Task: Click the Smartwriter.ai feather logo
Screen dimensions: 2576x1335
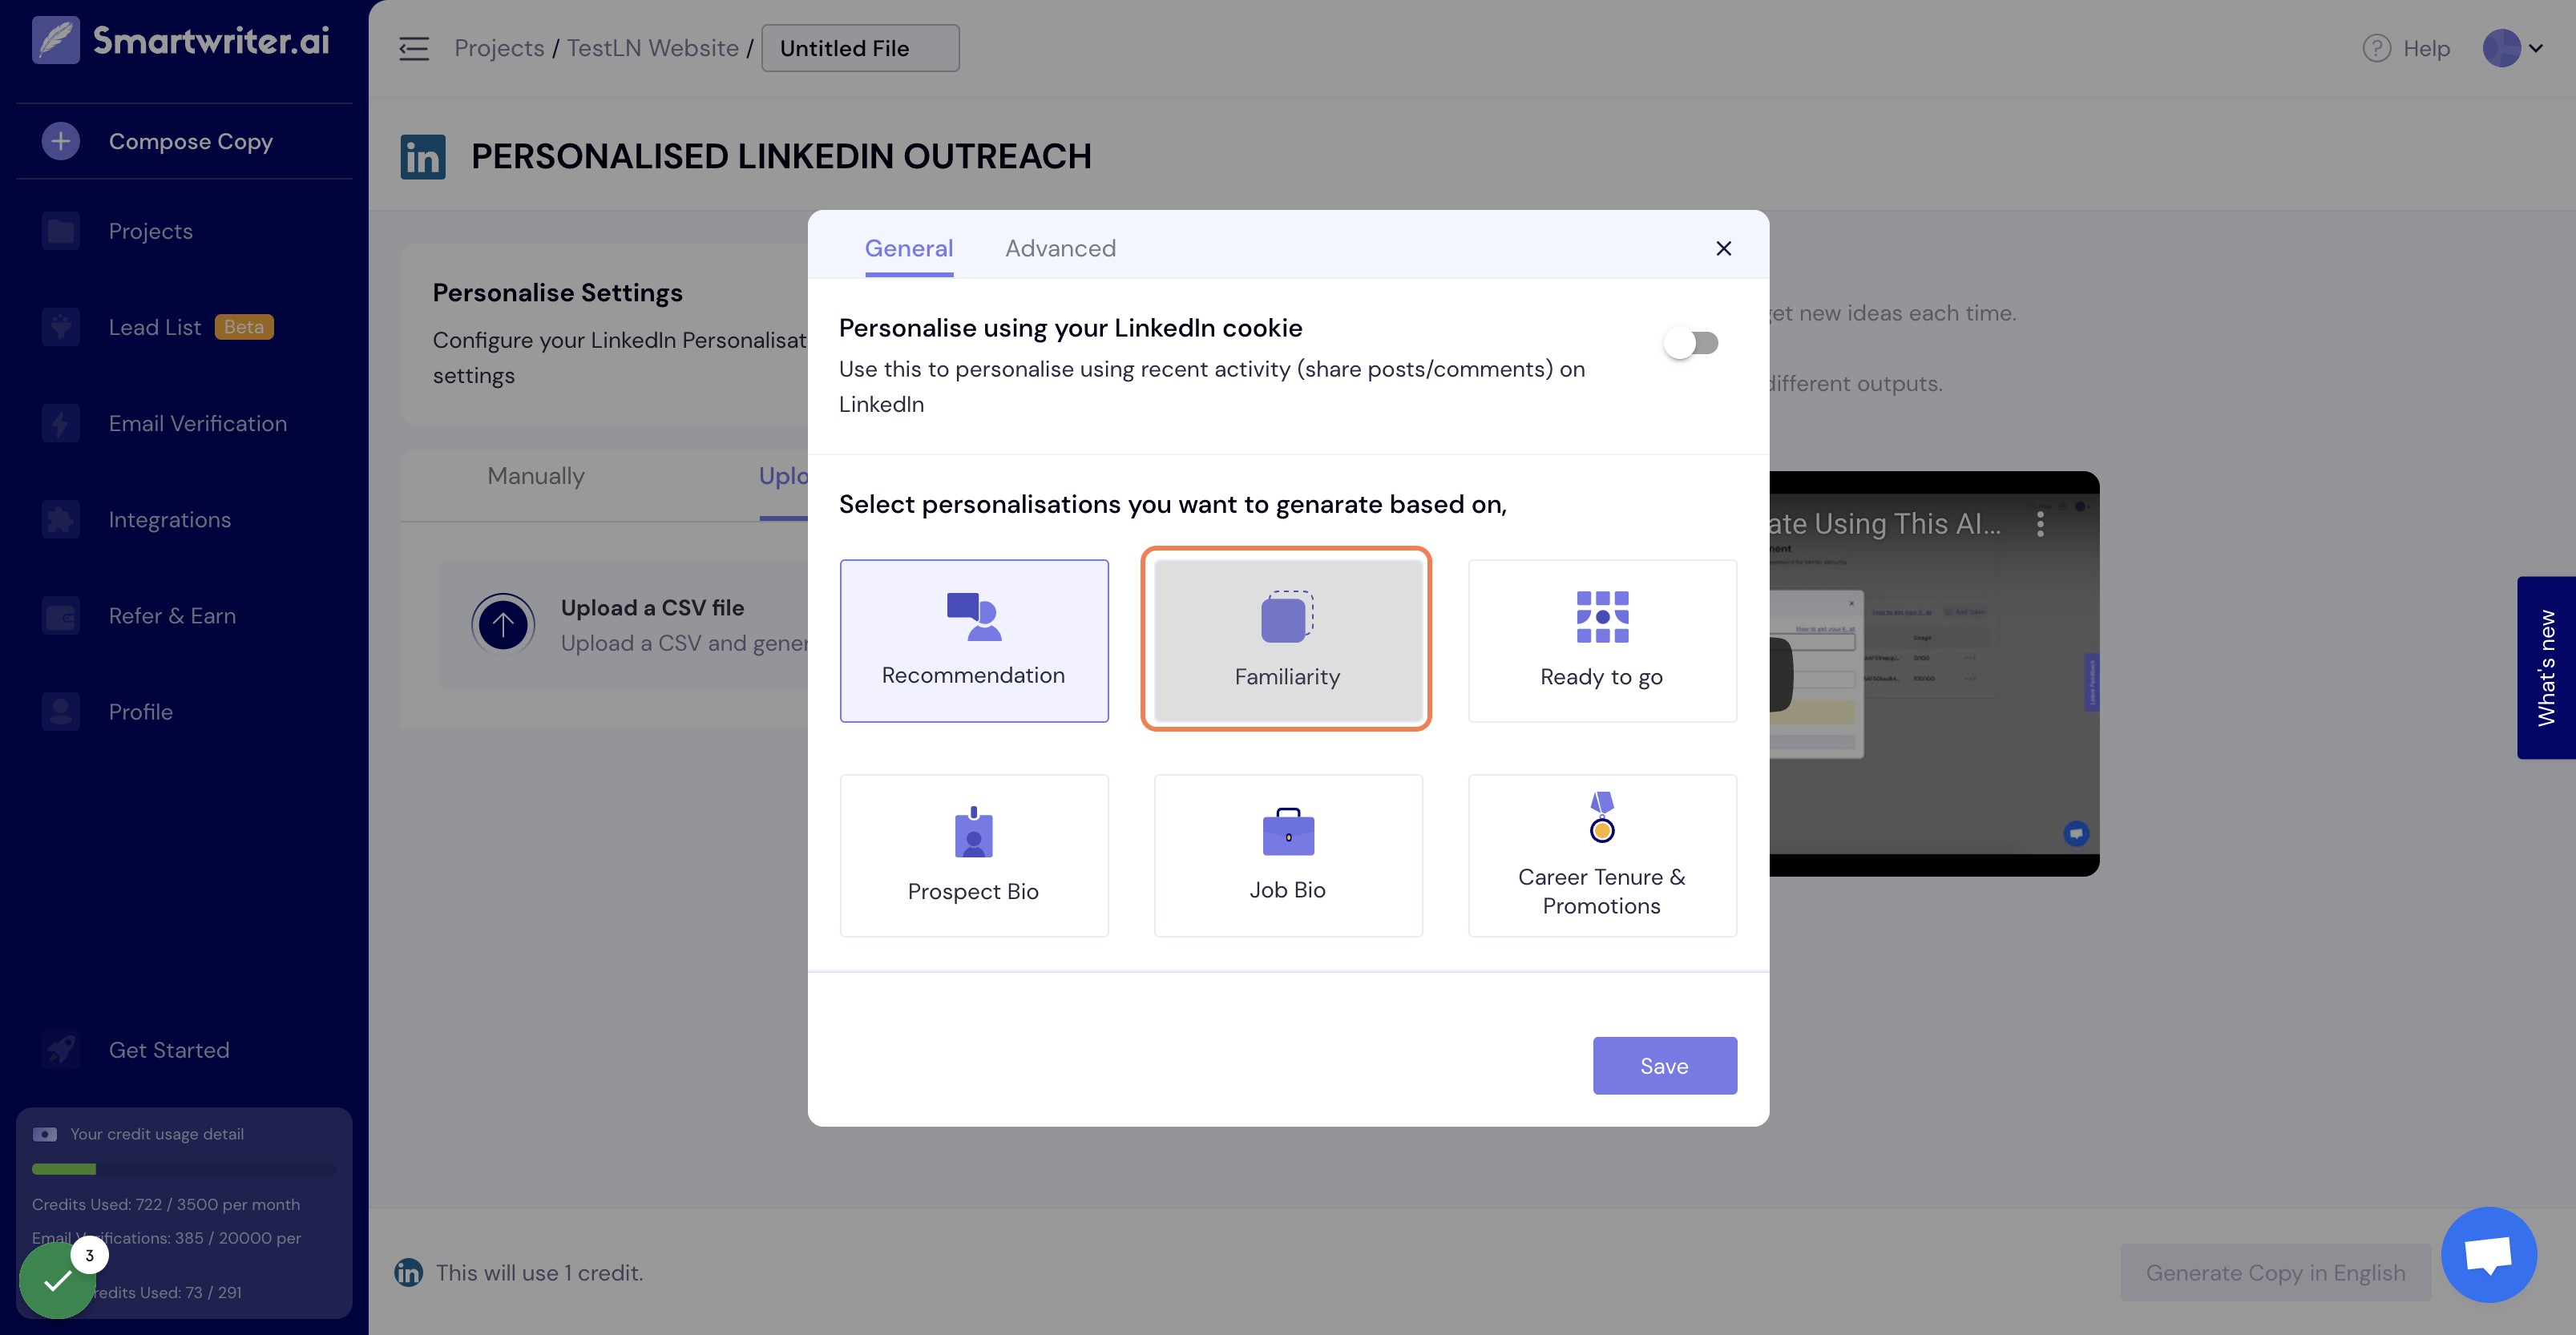Action: point(56,40)
